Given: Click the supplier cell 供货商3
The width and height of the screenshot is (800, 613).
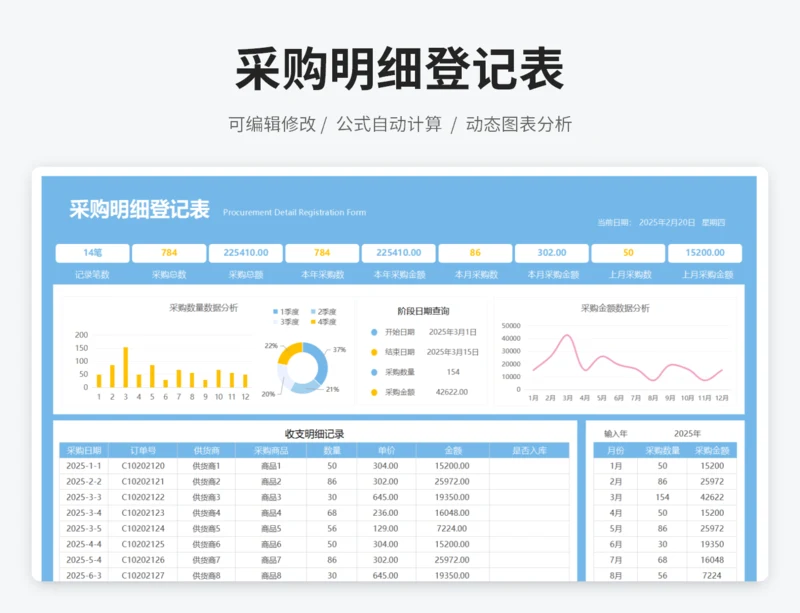Looking at the screenshot, I should pos(206,497).
